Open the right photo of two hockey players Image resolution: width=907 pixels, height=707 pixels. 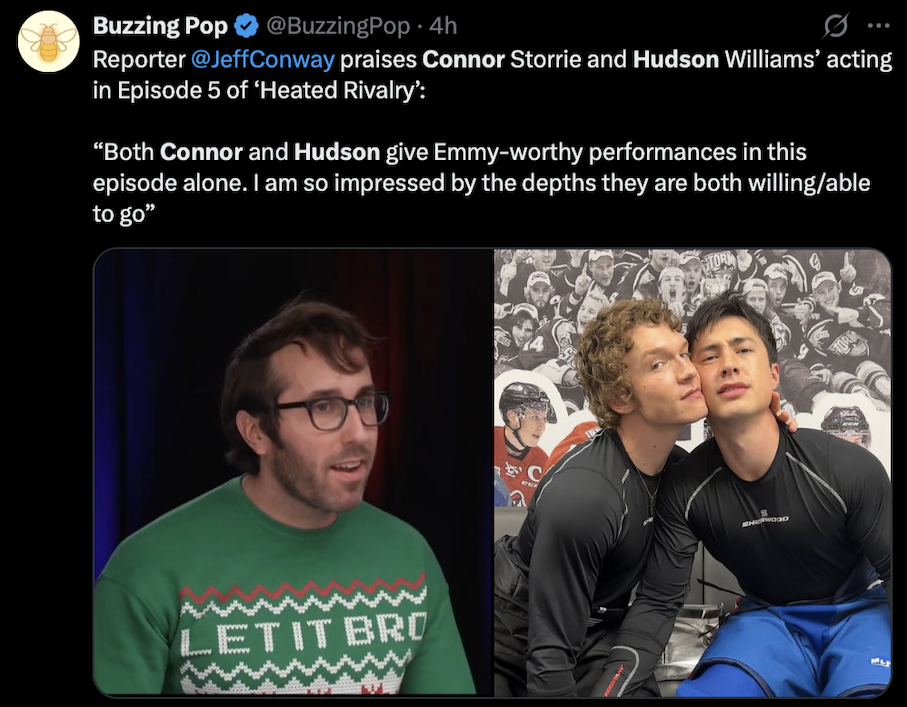pyautogui.click(x=693, y=472)
